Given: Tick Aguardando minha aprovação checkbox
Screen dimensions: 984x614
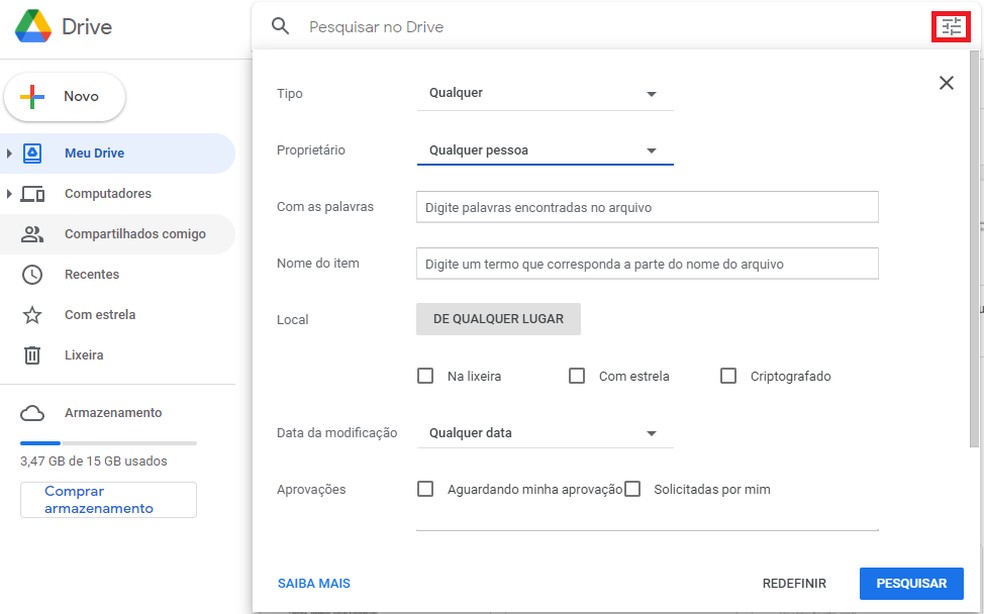Looking at the screenshot, I should (425, 489).
